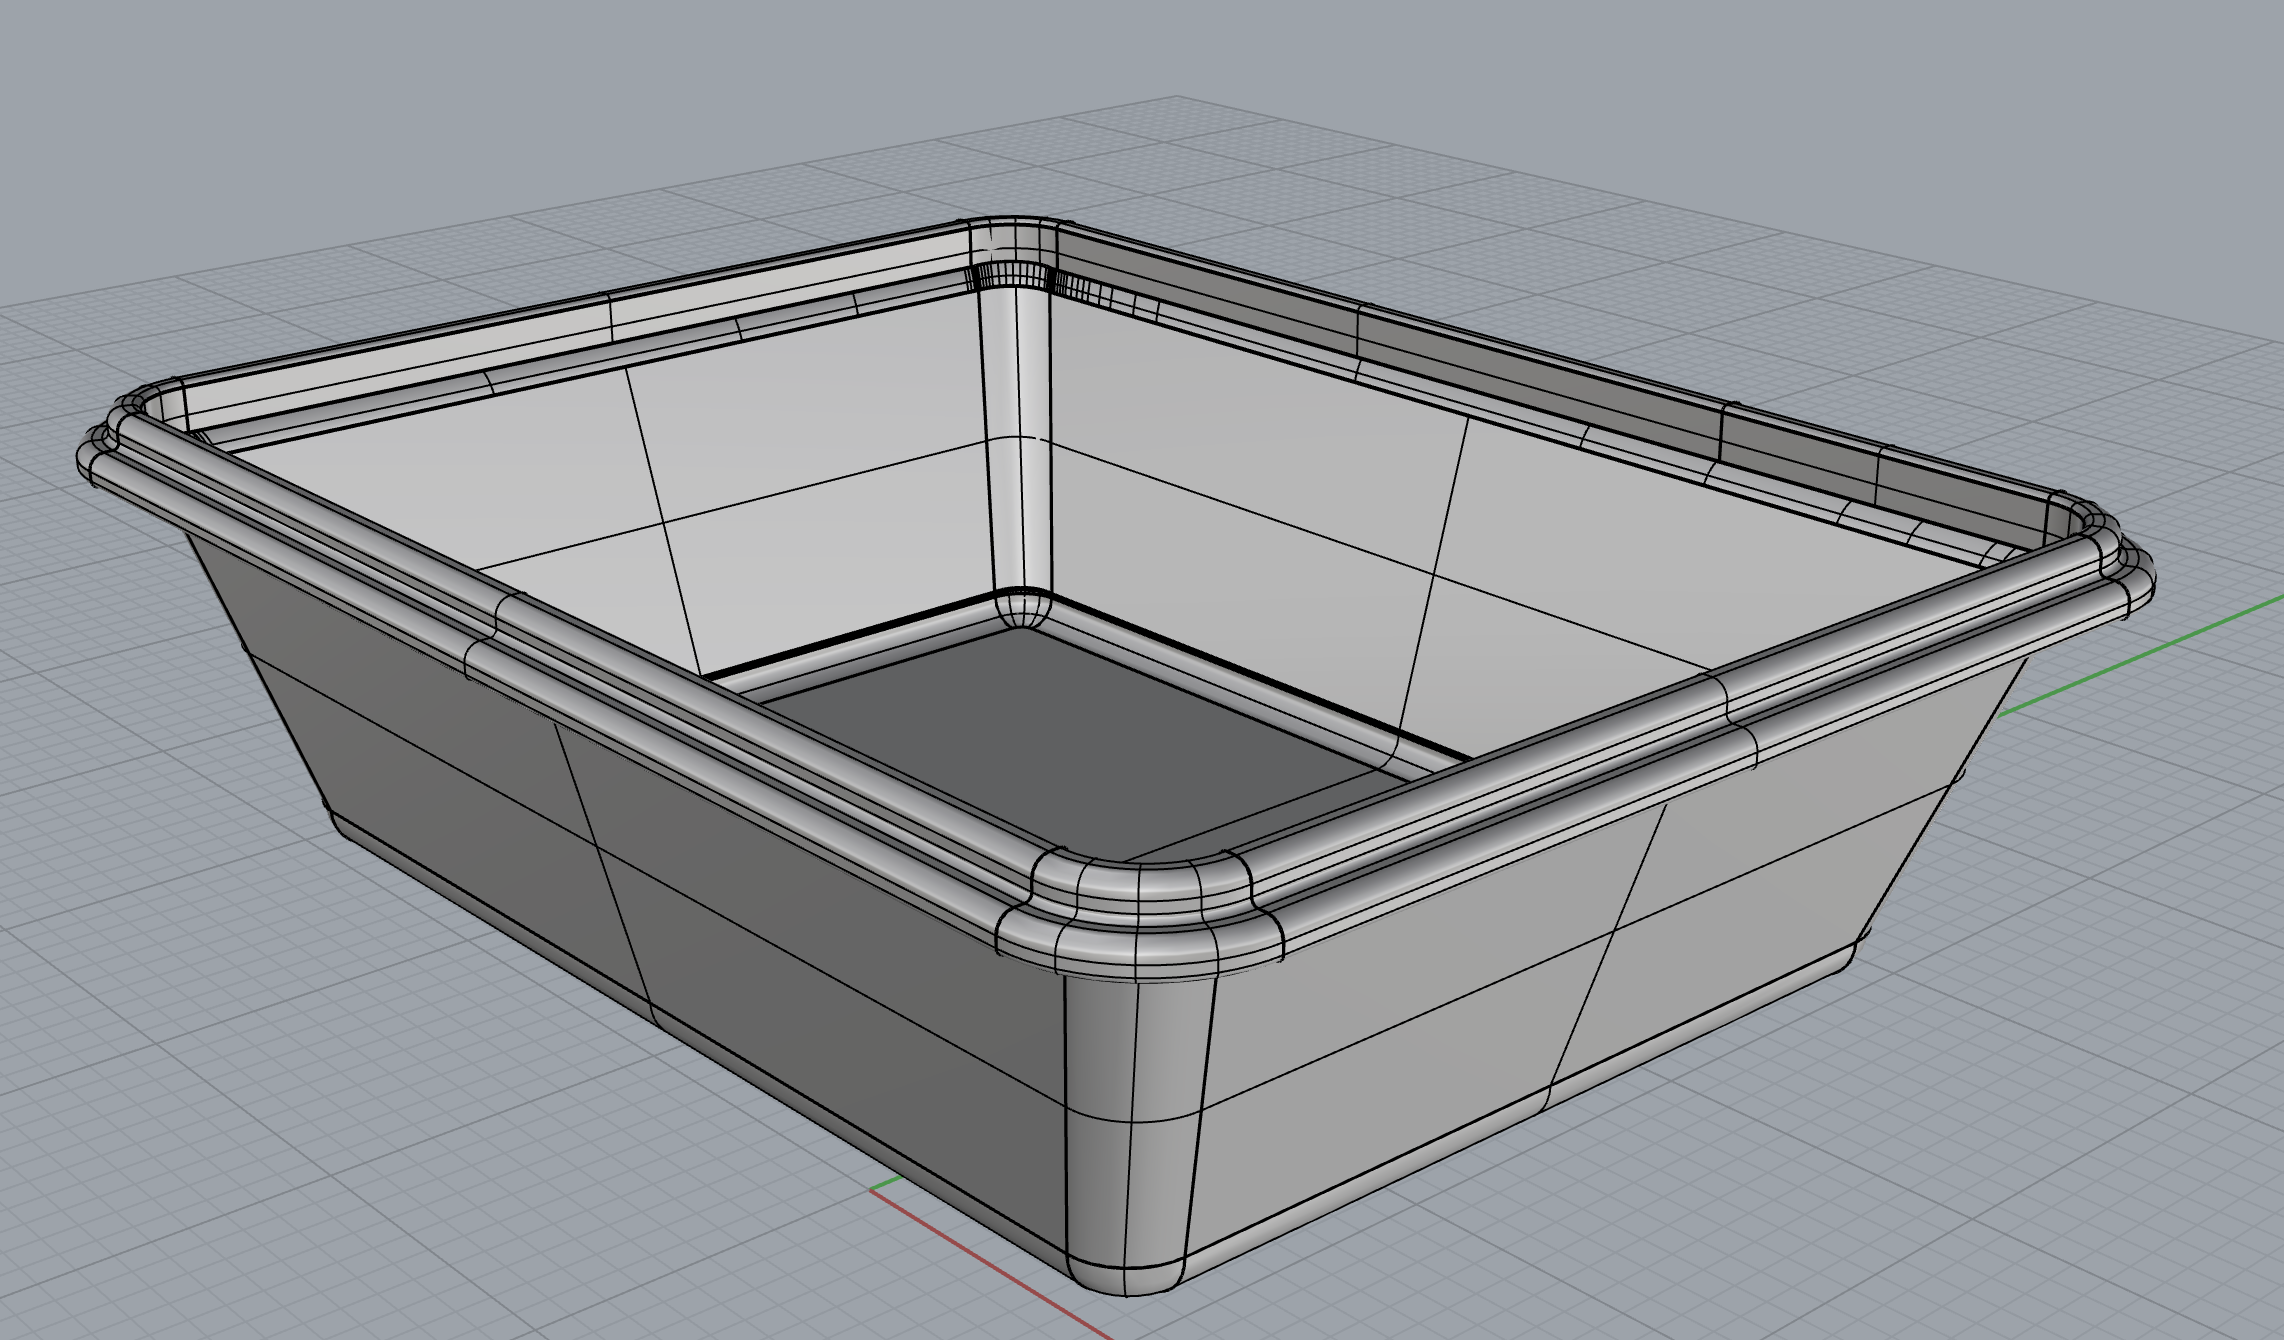
Task: Select the back rim corner at top
Action: 1012,240
